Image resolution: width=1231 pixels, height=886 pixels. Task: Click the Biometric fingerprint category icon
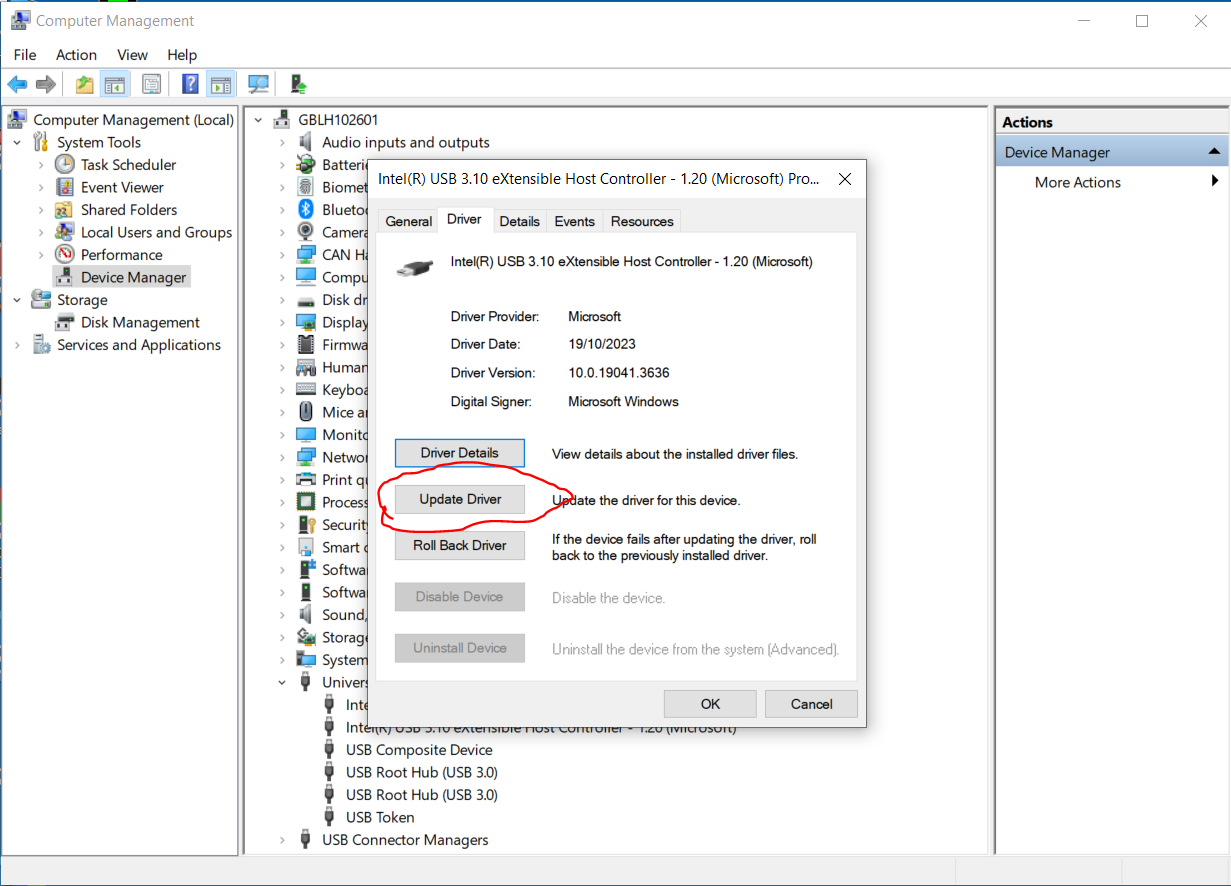tap(306, 187)
